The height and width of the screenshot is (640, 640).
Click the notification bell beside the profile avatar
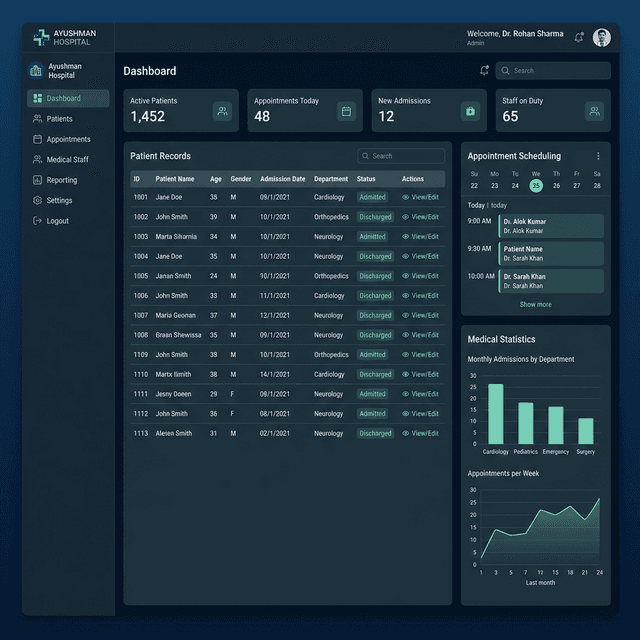(579, 38)
